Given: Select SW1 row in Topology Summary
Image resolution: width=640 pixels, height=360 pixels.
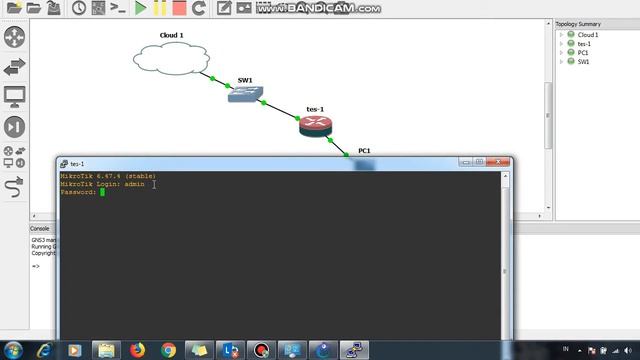Looking at the screenshot, I should [x=583, y=62].
